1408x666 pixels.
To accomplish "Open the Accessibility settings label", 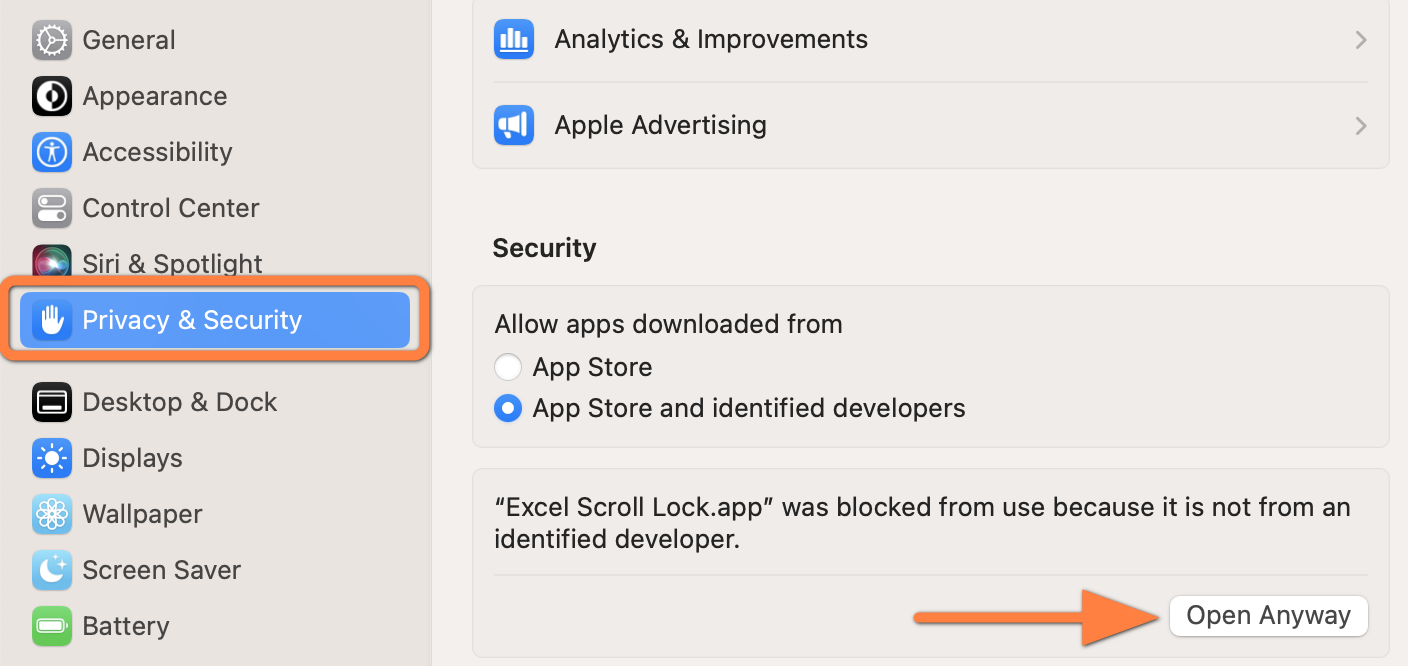I will (157, 152).
